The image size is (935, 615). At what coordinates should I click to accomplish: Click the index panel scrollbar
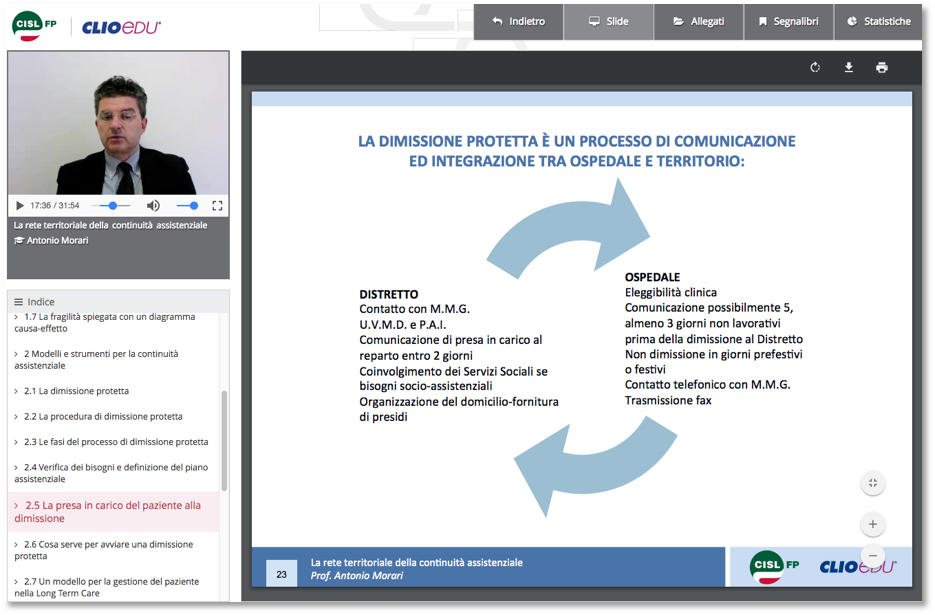(224, 440)
